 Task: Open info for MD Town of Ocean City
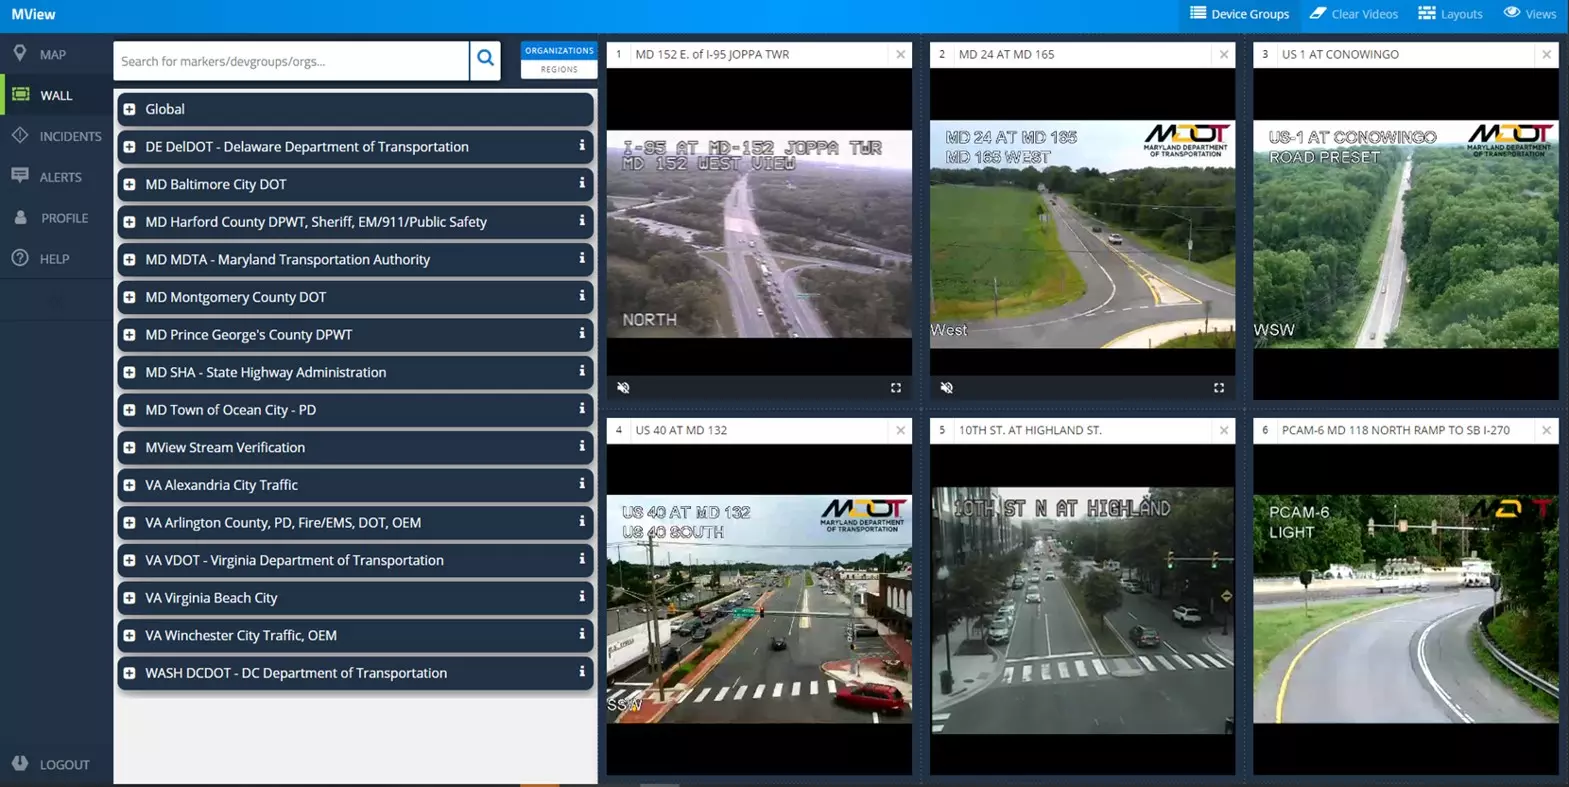click(582, 409)
